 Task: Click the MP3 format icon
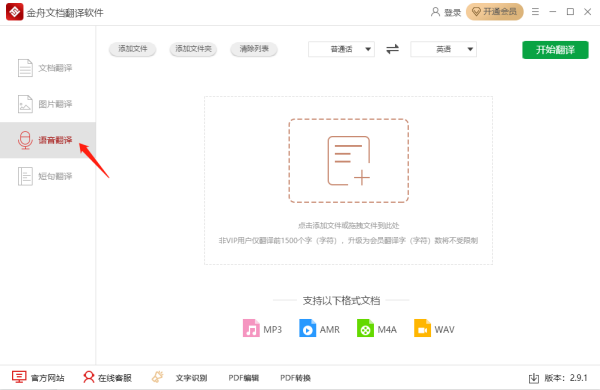pos(251,328)
